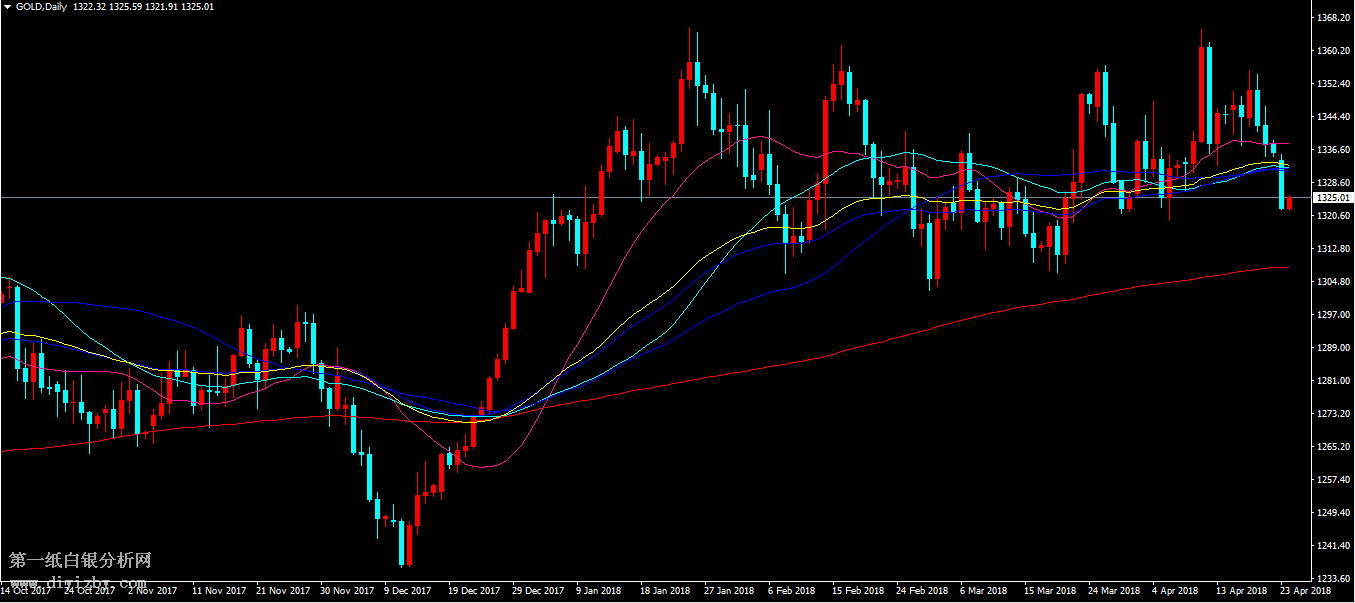
Task: Click the last red candle at right edge
Action: pos(1290,203)
